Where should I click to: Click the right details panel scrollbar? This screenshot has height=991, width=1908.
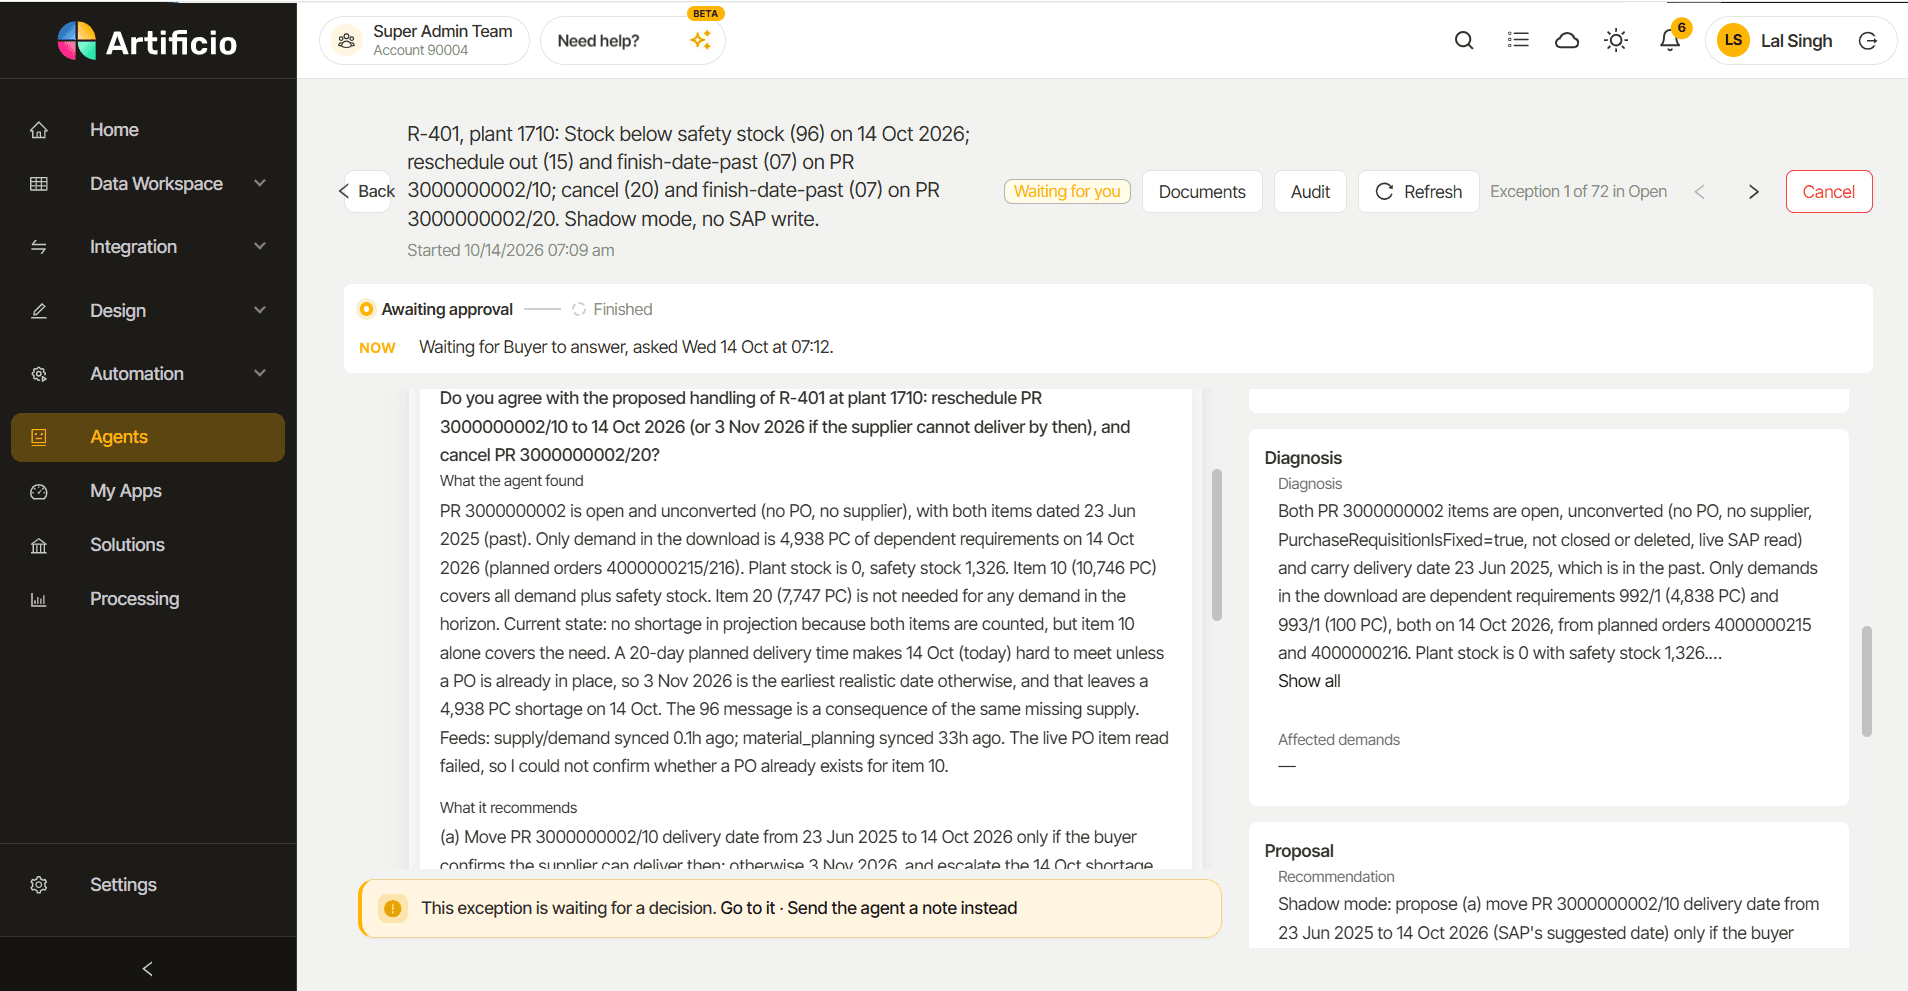pos(1866,681)
